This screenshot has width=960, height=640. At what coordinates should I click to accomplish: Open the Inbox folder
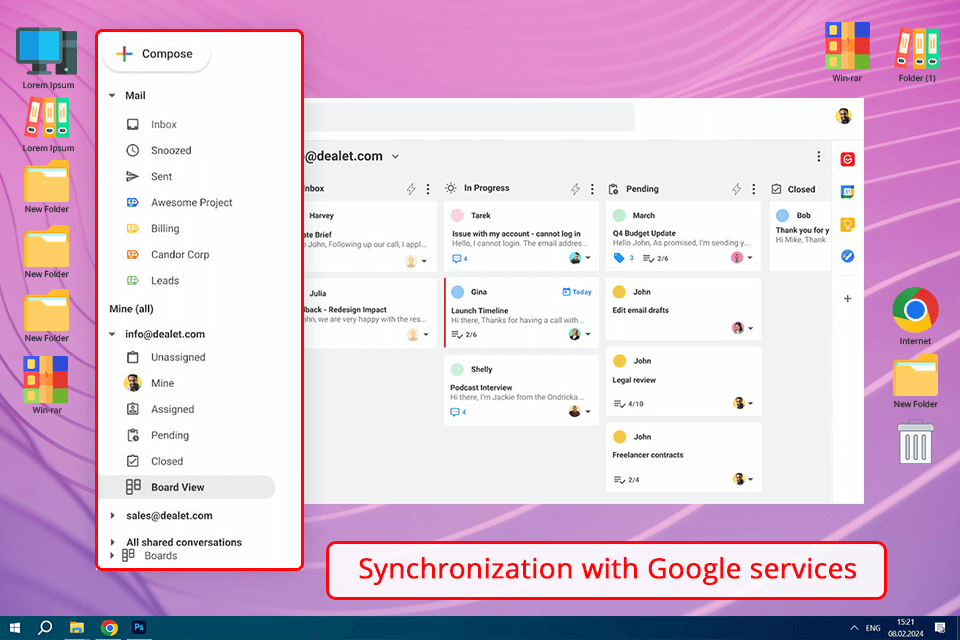click(x=163, y=124)
